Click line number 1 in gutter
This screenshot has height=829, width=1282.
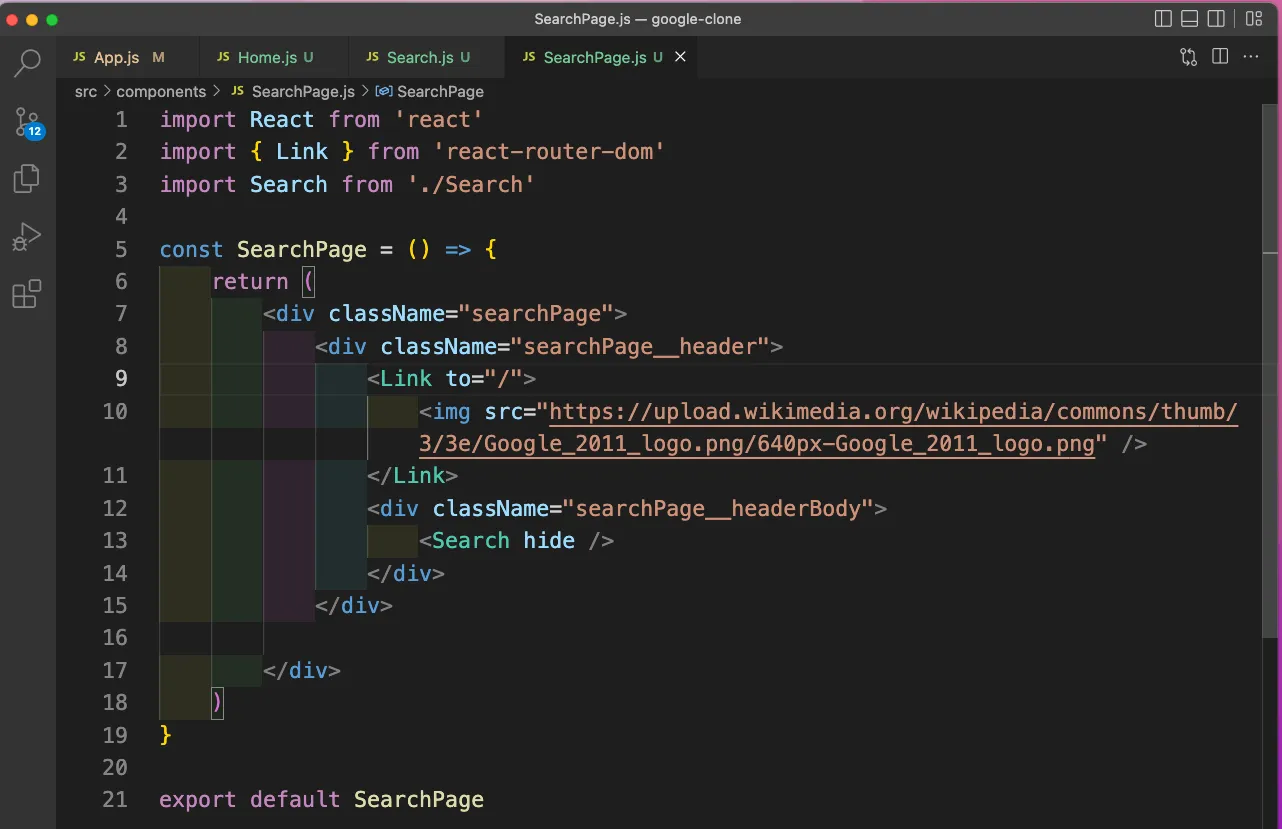point(121,120)
